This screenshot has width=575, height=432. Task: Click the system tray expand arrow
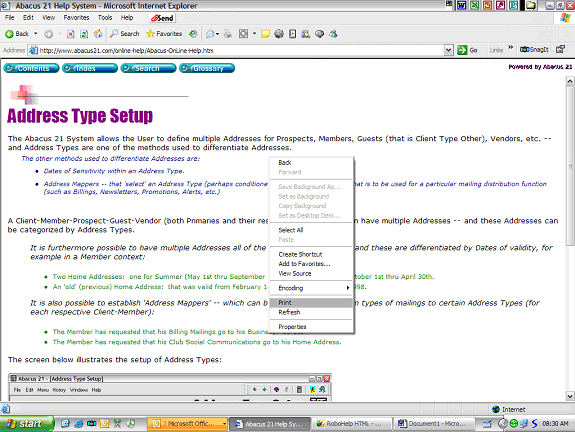point(503,424)
